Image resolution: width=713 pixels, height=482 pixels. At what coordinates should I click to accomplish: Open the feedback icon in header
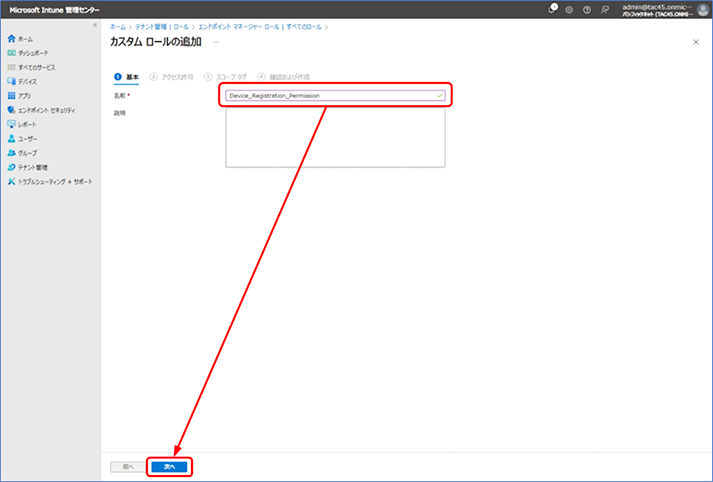[605, 10]
